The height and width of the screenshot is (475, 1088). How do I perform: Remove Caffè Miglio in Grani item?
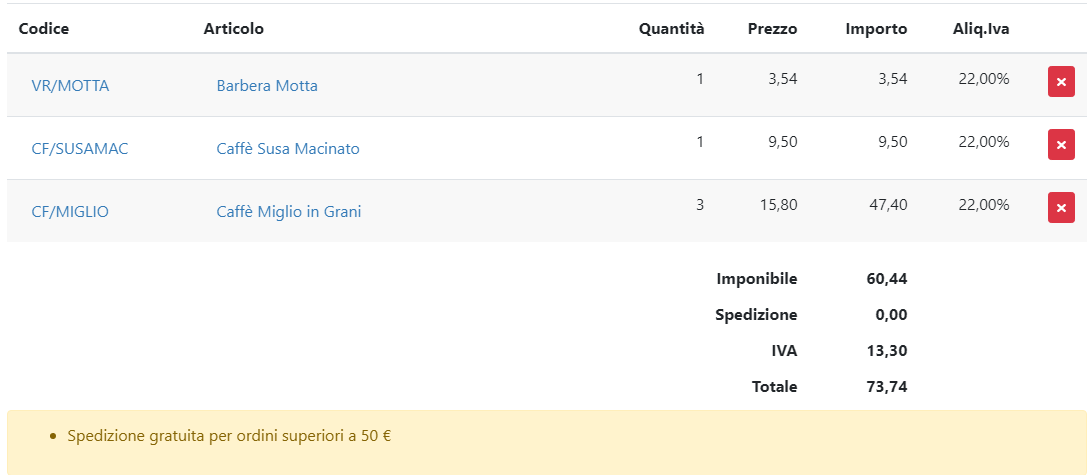pos(1061,208)
